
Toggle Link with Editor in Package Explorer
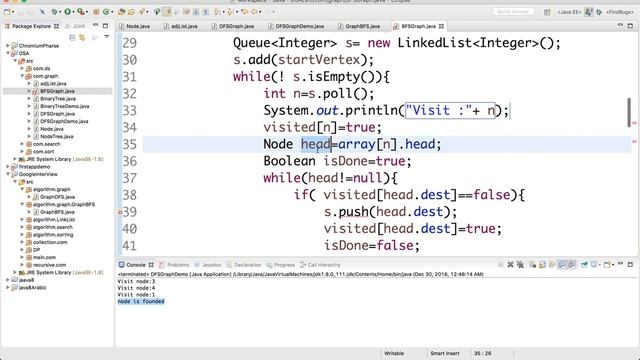coord(82,38)
